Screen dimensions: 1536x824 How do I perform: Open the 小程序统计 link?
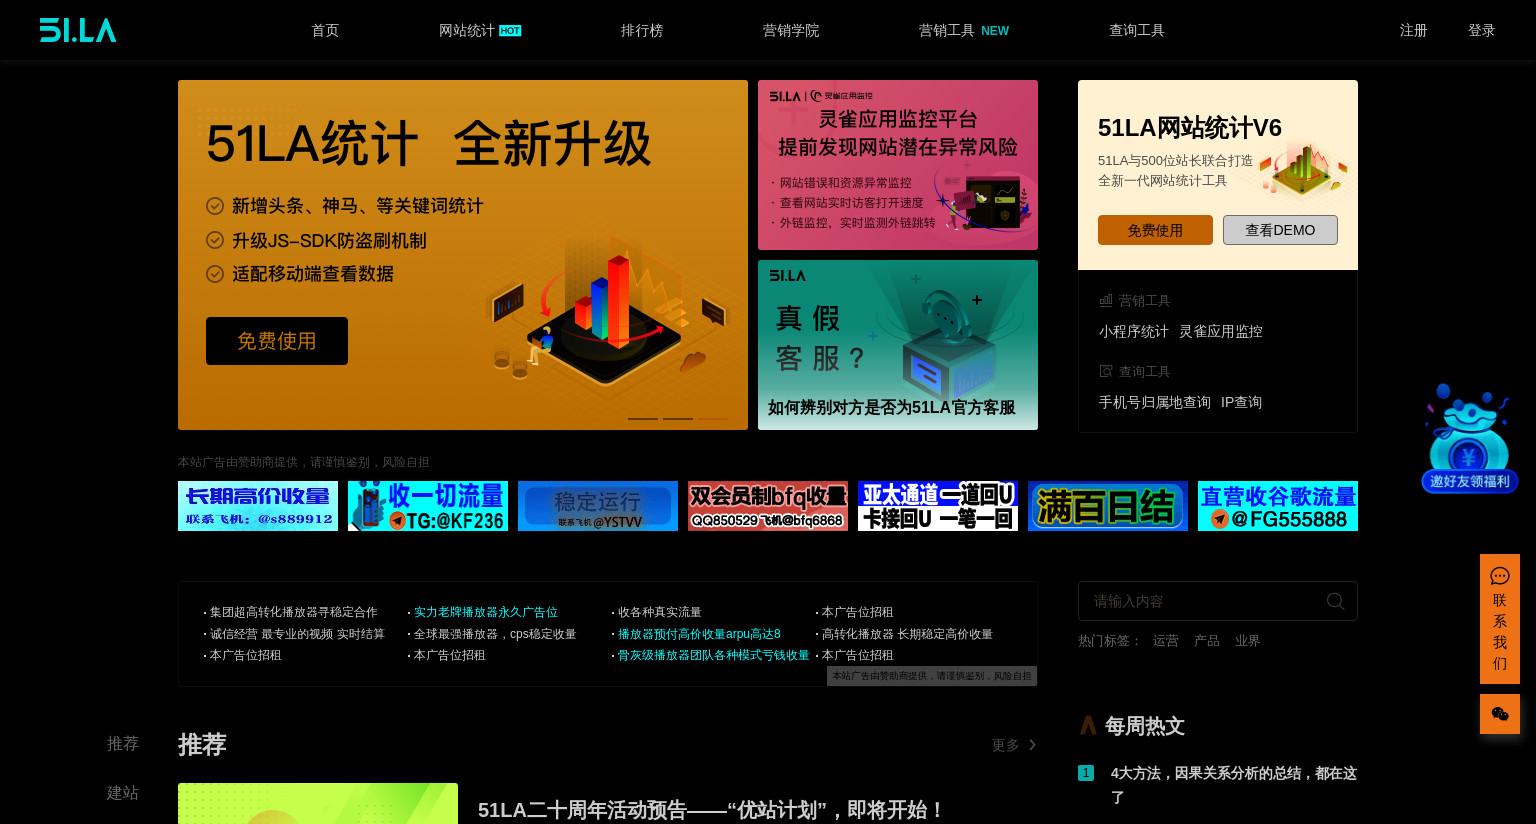coord(1134,331)
